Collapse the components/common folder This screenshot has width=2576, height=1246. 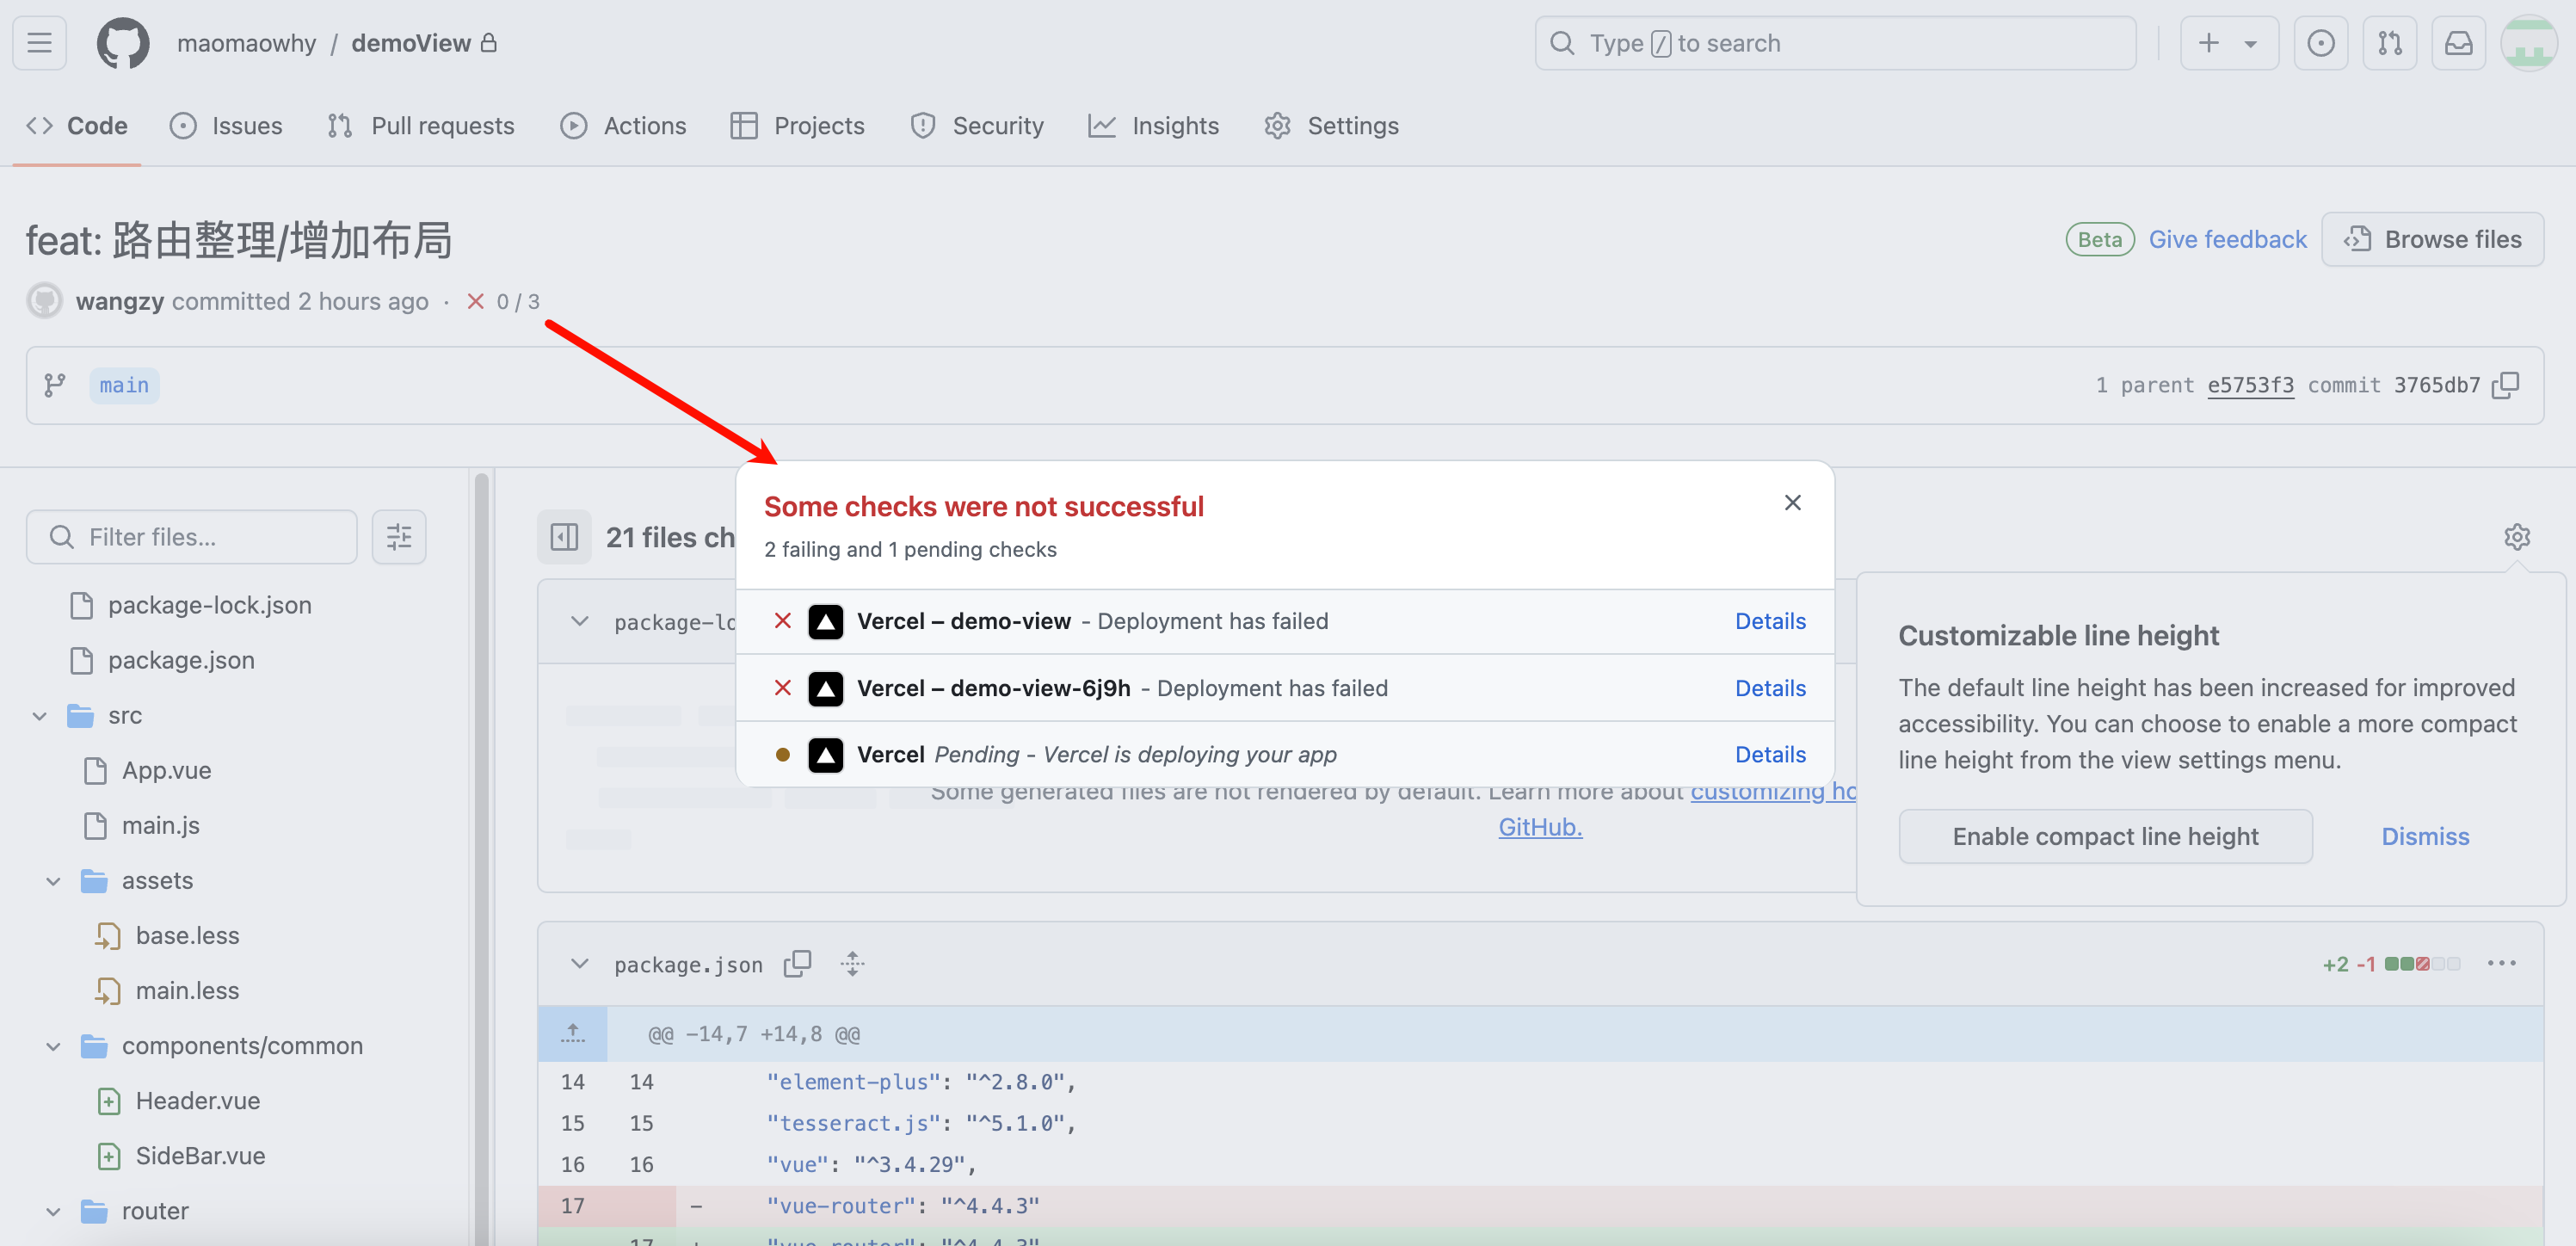click(x=54, y=1046)
